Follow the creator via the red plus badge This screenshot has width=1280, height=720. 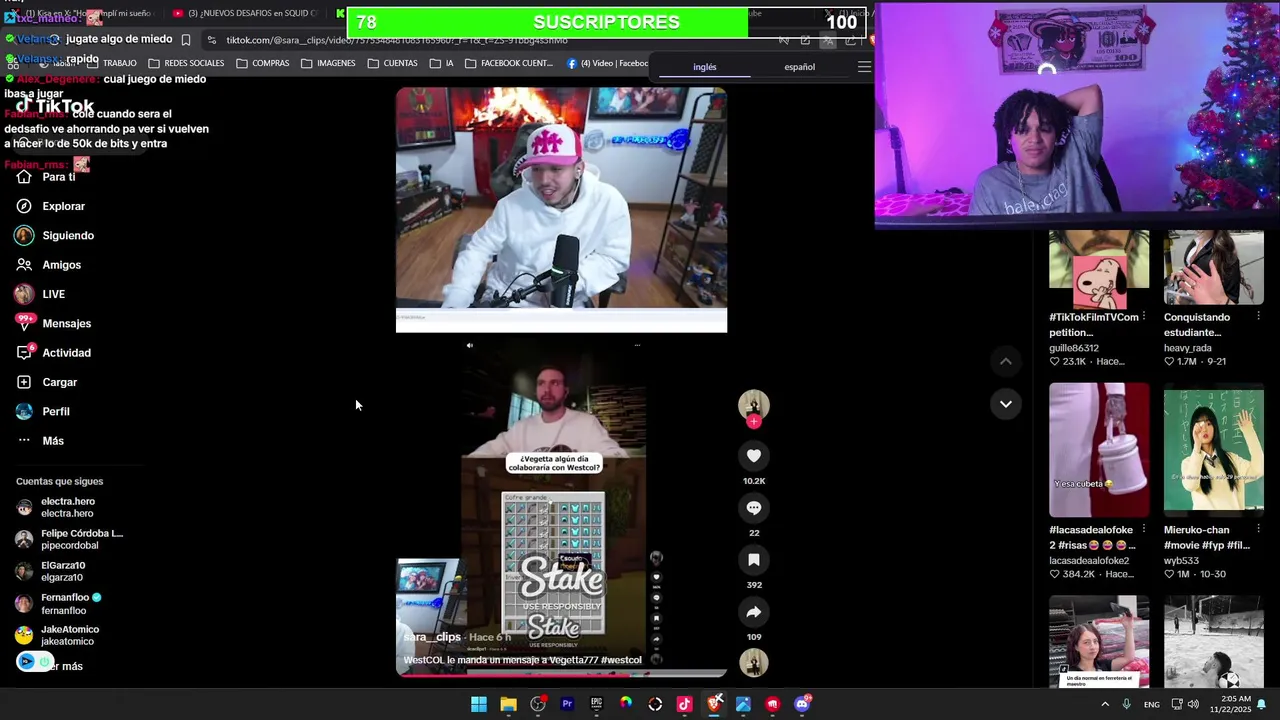click(754, 422)
